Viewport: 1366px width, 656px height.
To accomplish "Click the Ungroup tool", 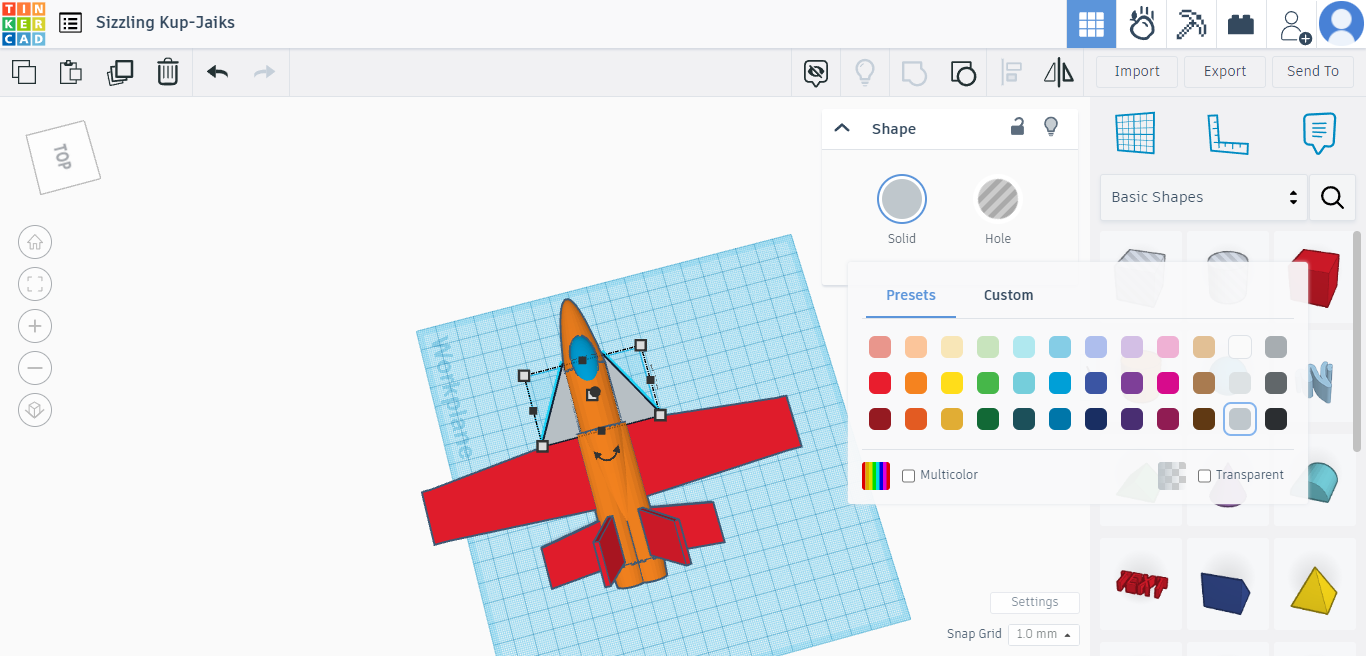I will pyautogui.click(x=963, y=72).
